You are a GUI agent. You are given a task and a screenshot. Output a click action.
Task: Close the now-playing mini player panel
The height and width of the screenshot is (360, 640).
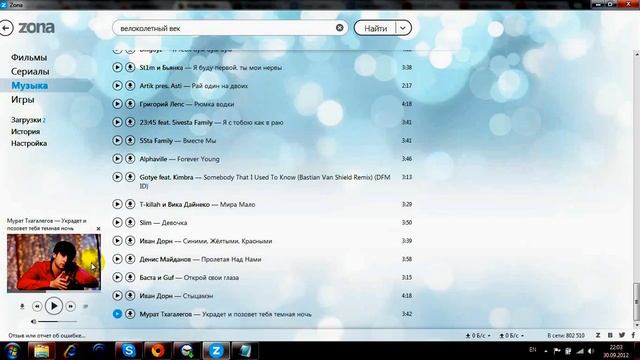[x=98, y=229]
